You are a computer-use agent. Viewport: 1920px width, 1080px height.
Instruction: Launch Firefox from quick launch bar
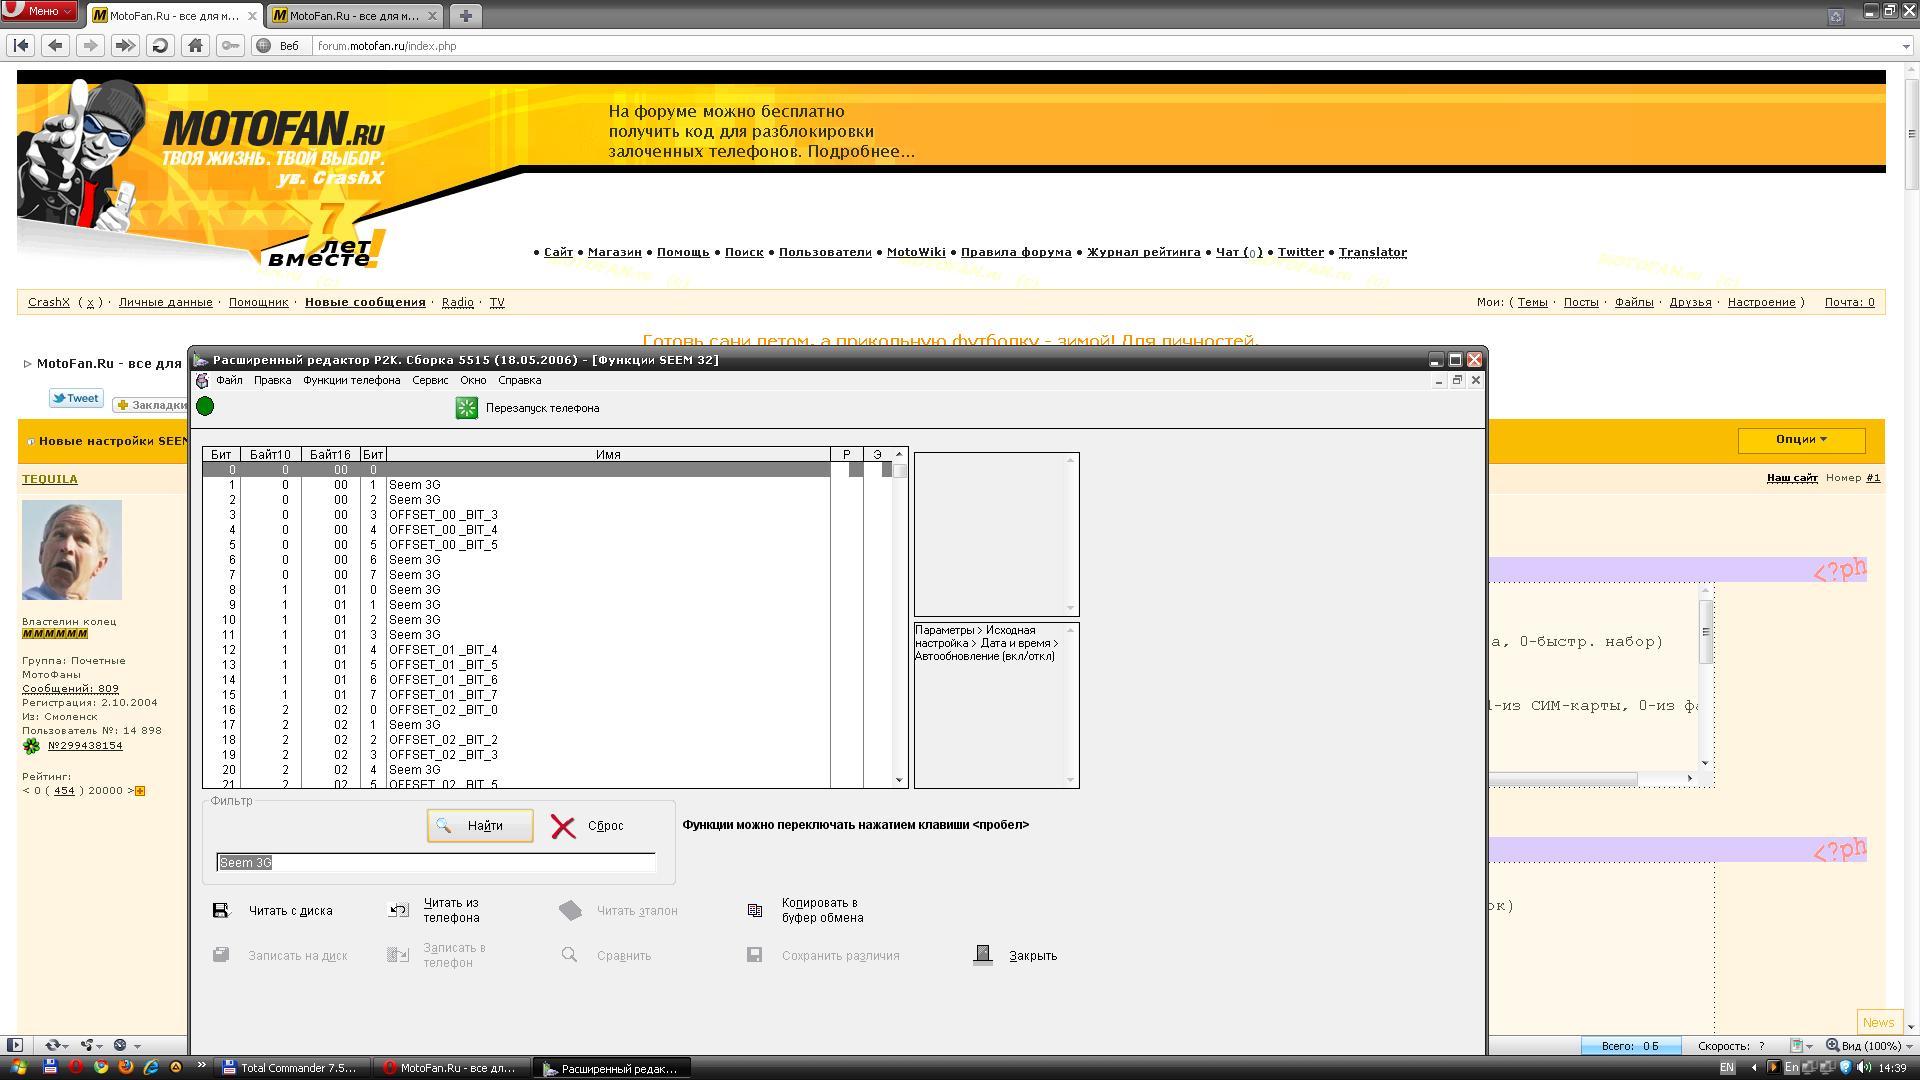125,1068
